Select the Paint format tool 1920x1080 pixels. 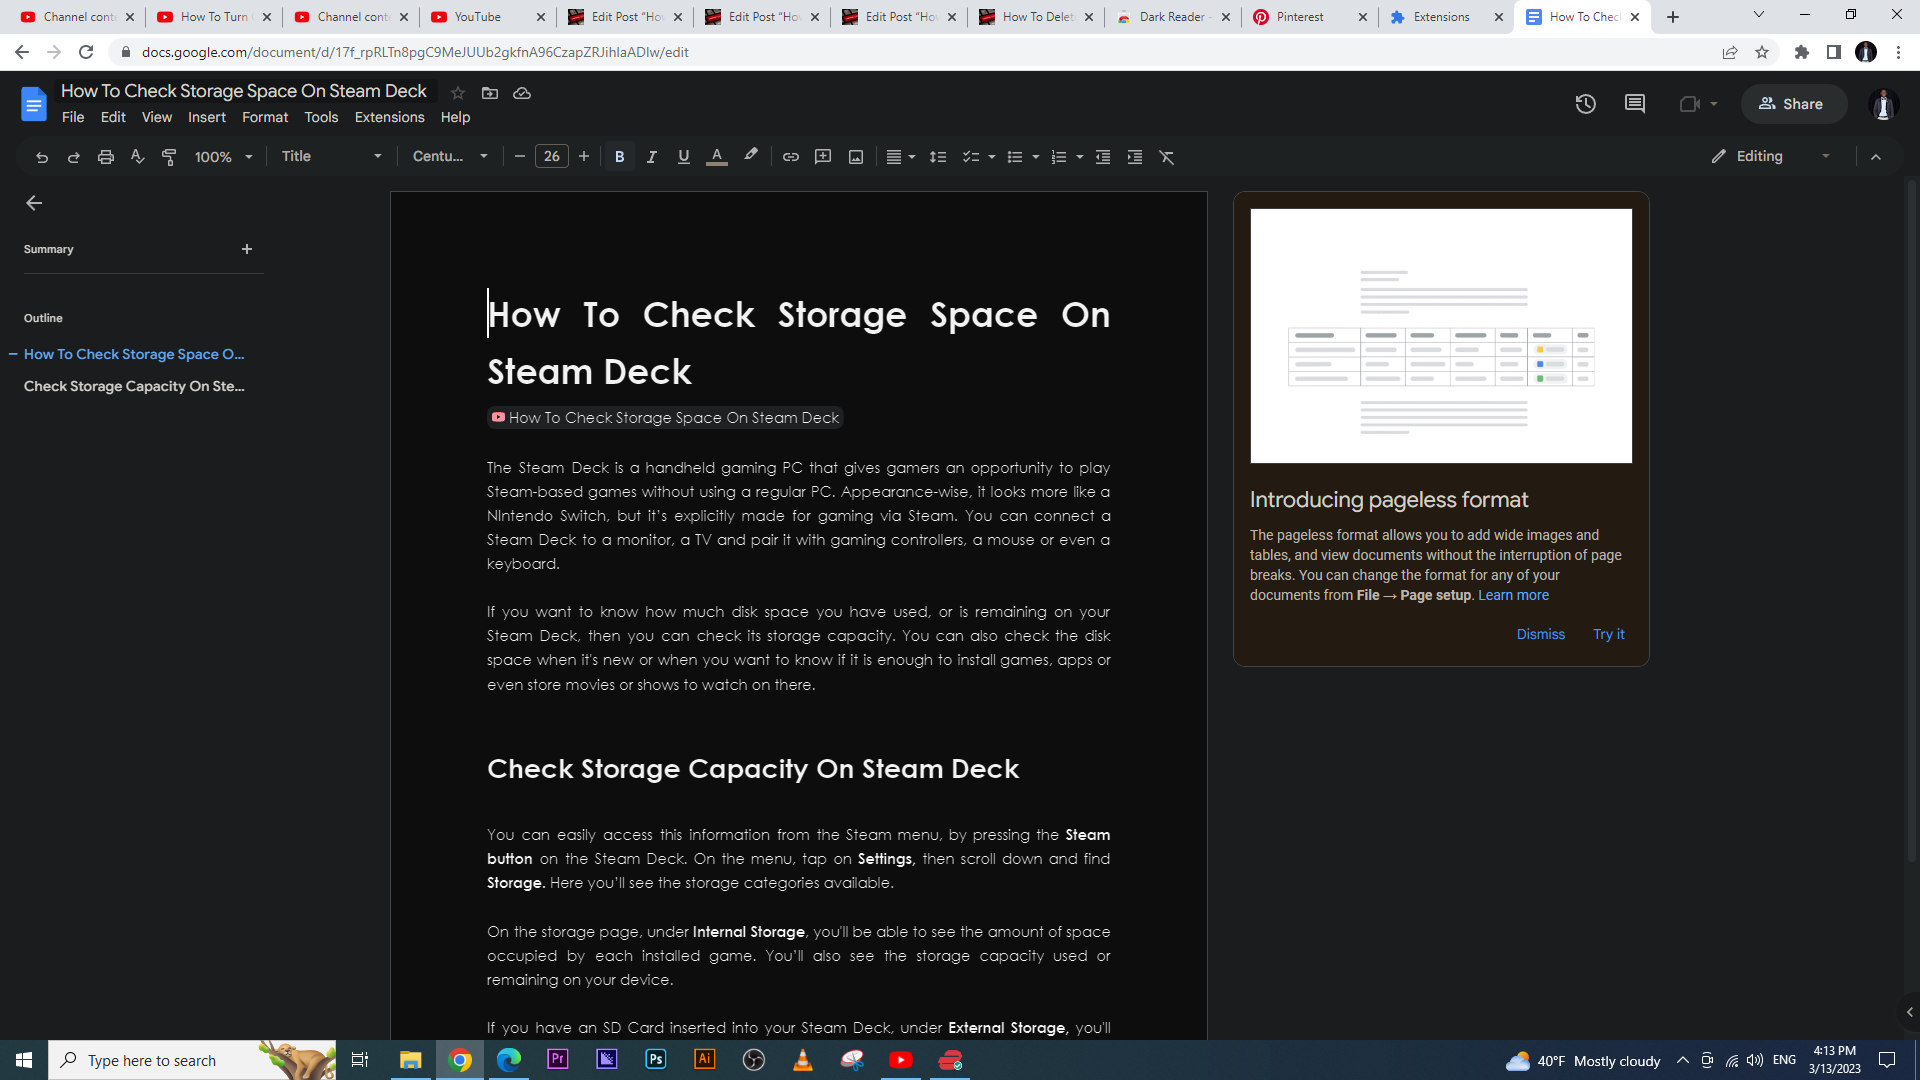pyautogui.click(x=169, y=157)
